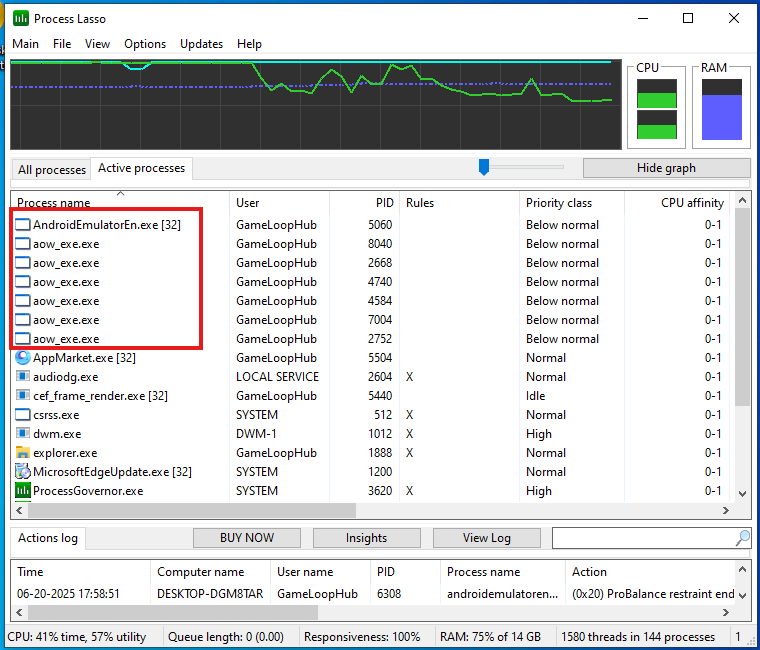Sort by the PID column header
Screen dimensions: 760x650
364,203
